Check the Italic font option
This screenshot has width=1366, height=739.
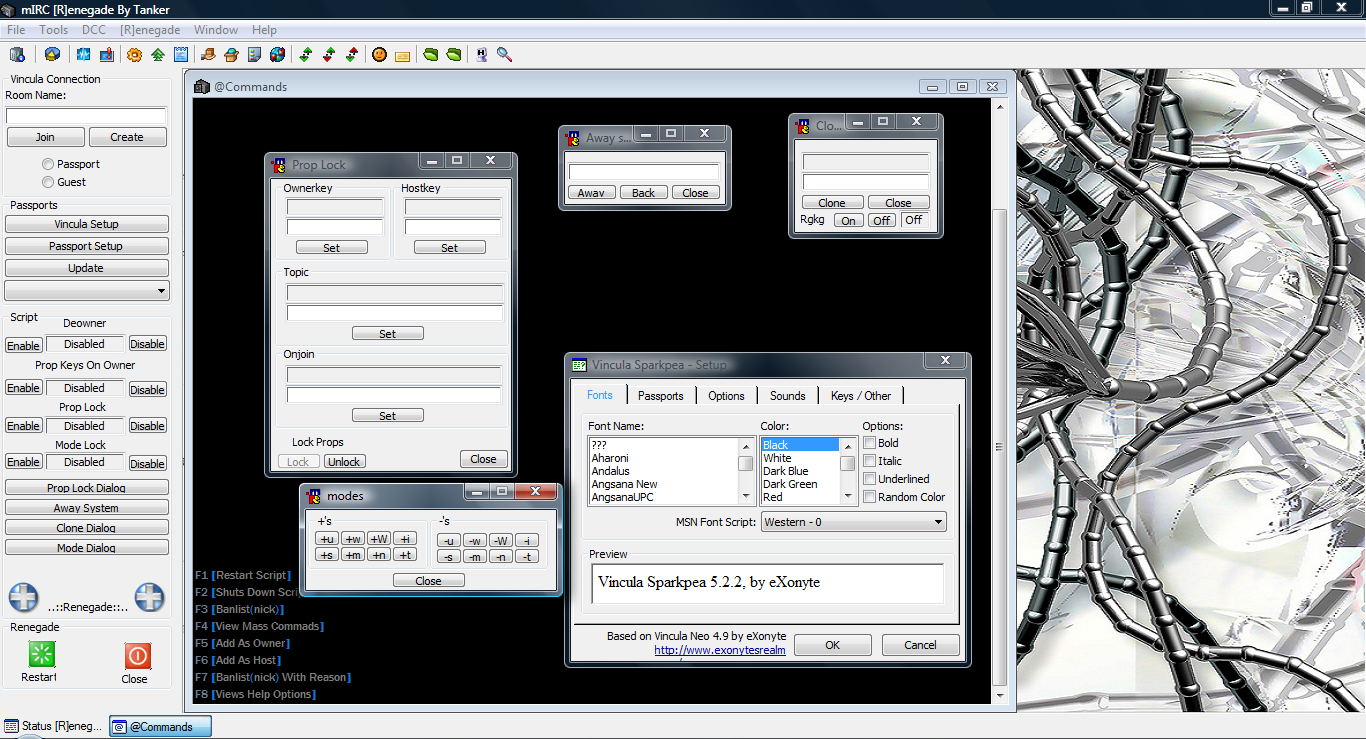click(x=869, y=460)
